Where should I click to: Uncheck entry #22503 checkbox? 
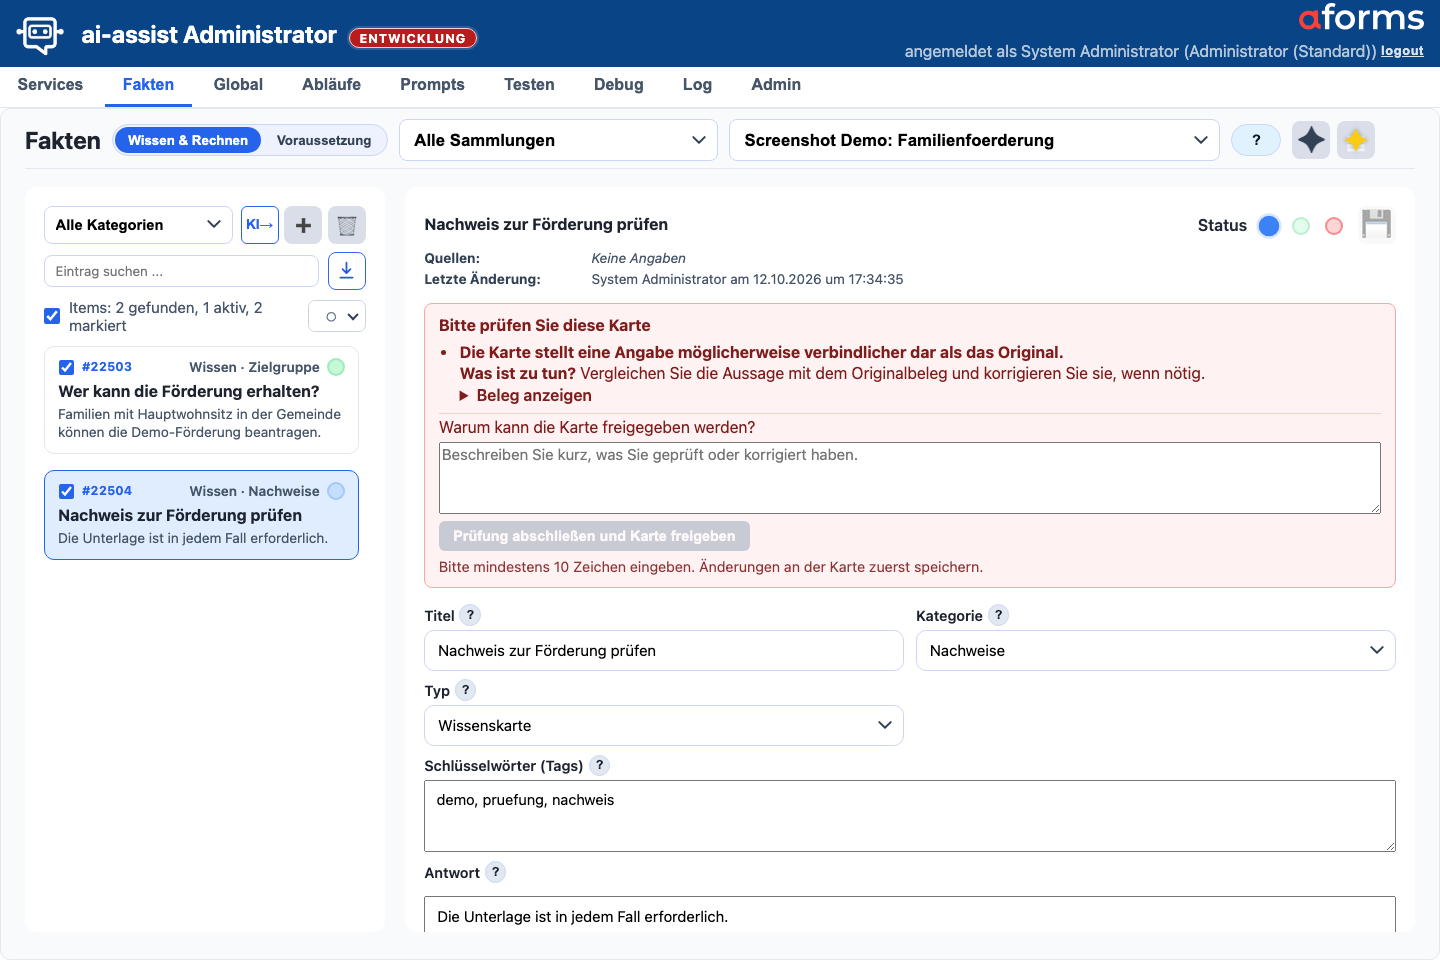pos(66,367)
